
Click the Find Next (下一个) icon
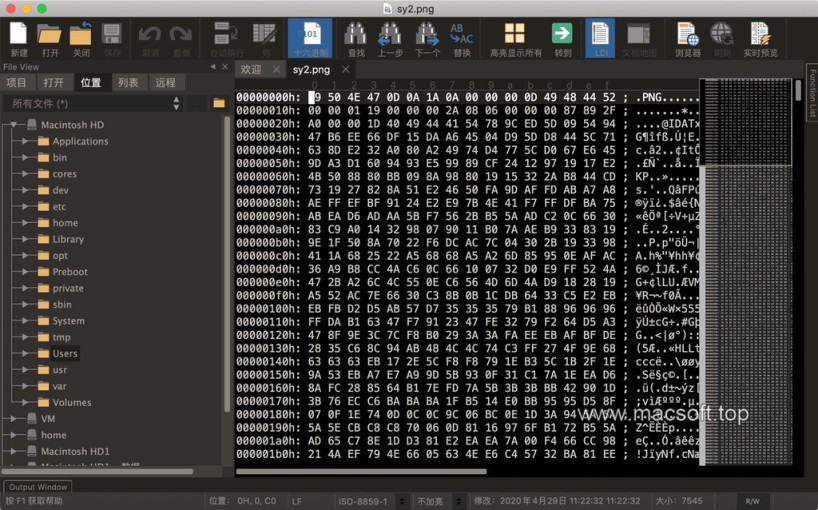(427, 37)
